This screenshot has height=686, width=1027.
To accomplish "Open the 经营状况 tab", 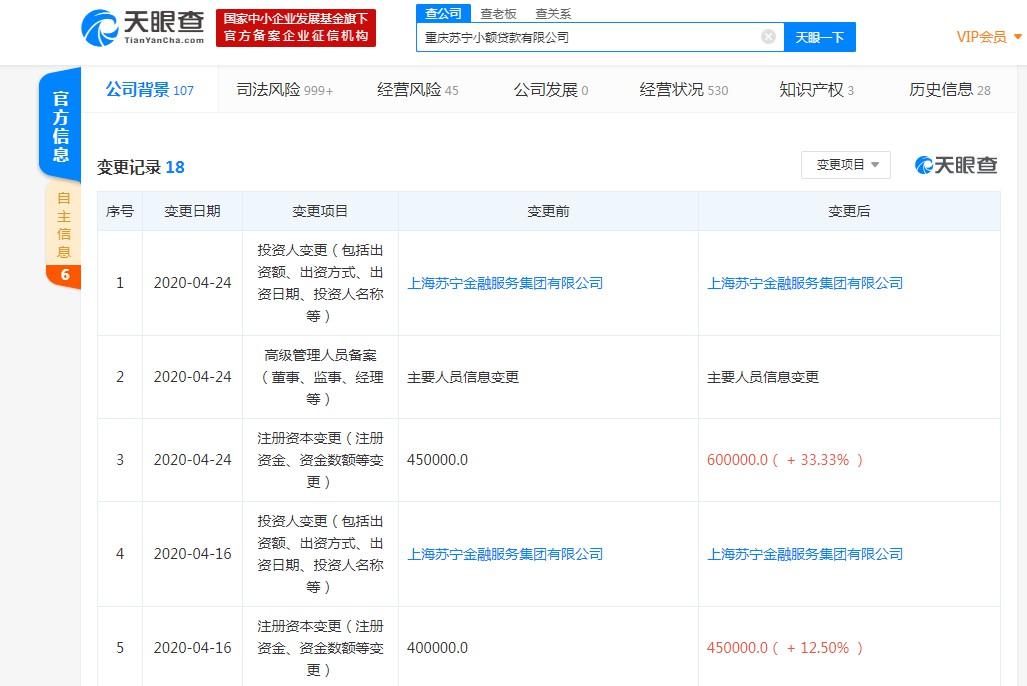I will 676,89.
